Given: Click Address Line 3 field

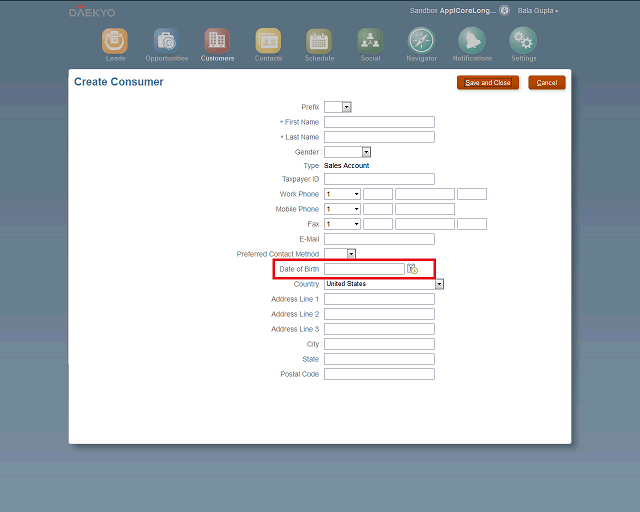Looking at the screenshot, I should coord(379,329).
